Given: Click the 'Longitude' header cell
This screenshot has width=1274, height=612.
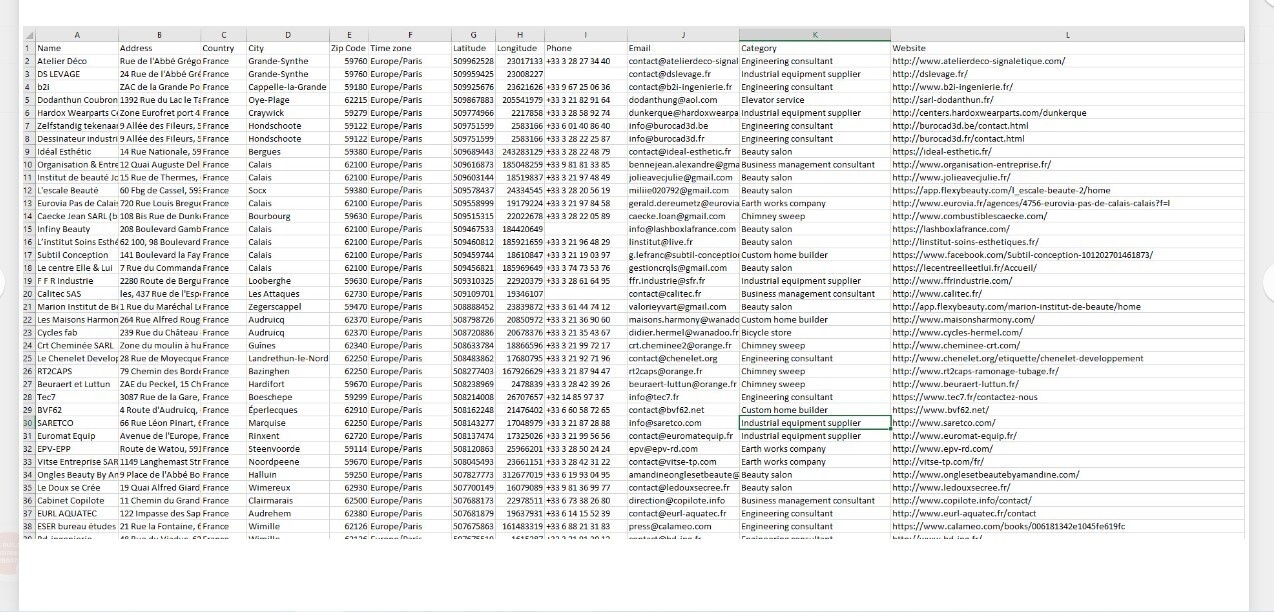Looking at the screenshot, I should [519, 48].
